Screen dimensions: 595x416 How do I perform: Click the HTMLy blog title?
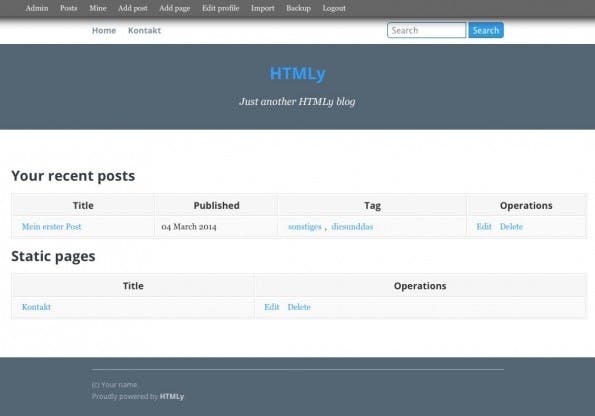(298, 74)
